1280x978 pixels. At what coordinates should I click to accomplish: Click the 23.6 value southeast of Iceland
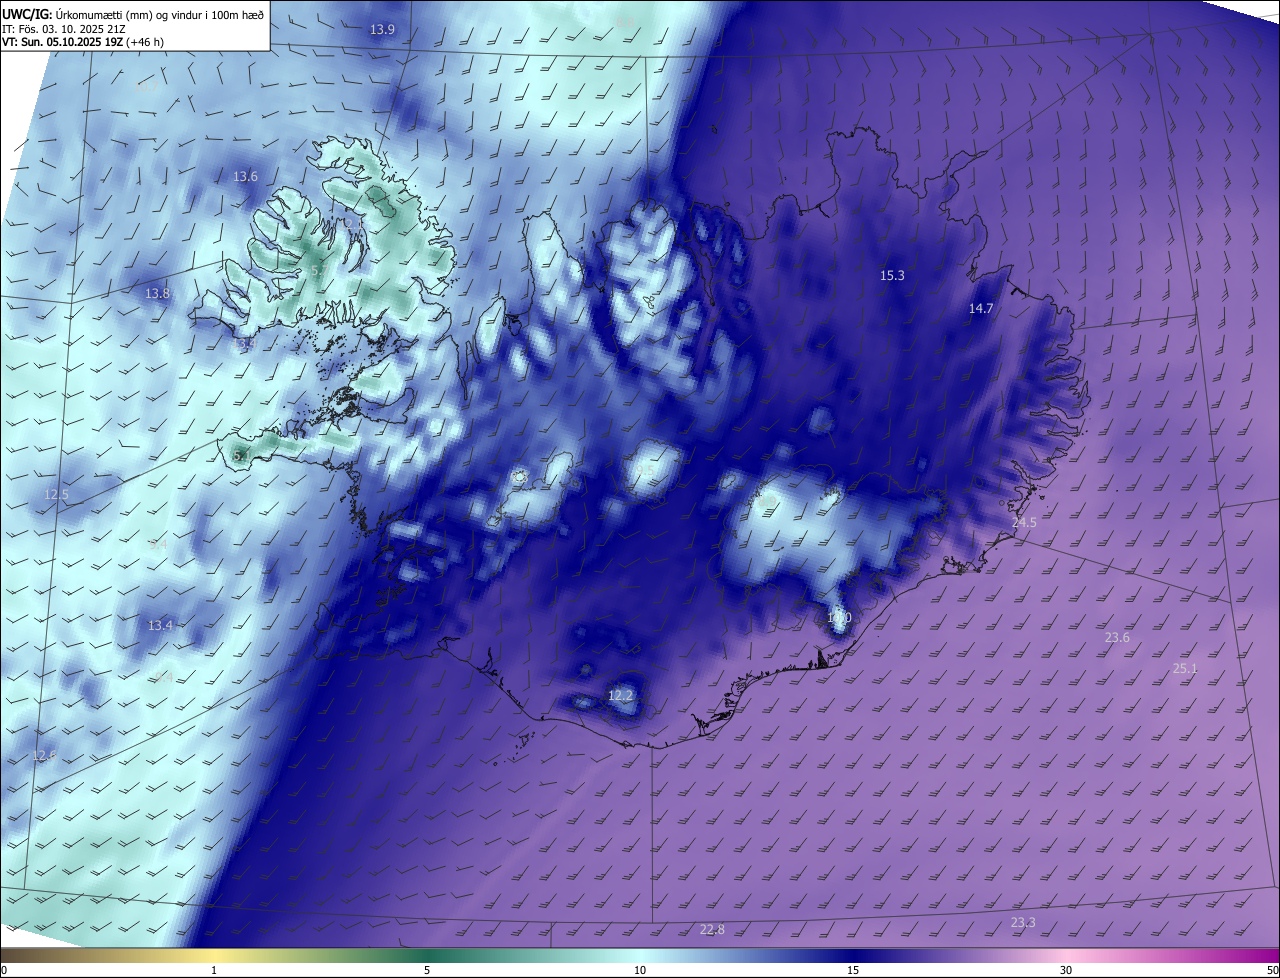(1117, 638)
